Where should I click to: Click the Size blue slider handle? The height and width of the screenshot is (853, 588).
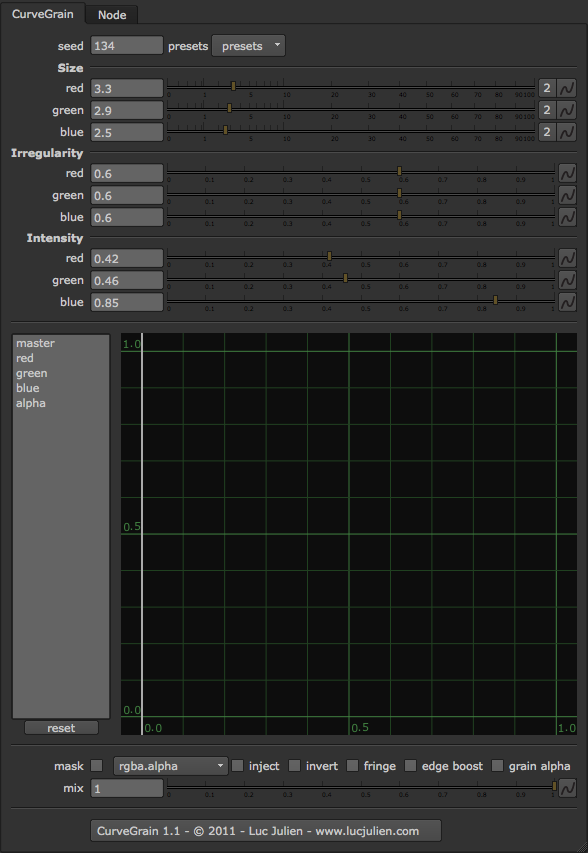pyautogui.click(x=226, y=129)
